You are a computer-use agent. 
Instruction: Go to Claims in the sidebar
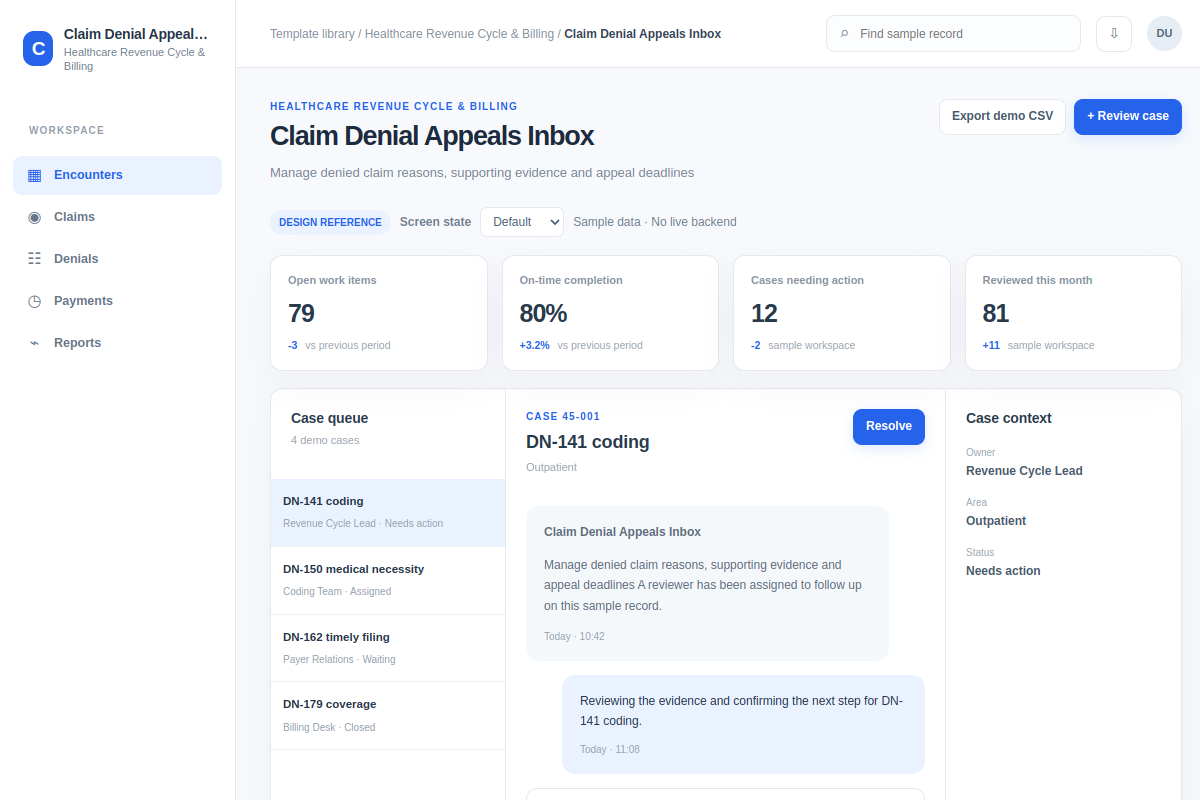[117, 217]
